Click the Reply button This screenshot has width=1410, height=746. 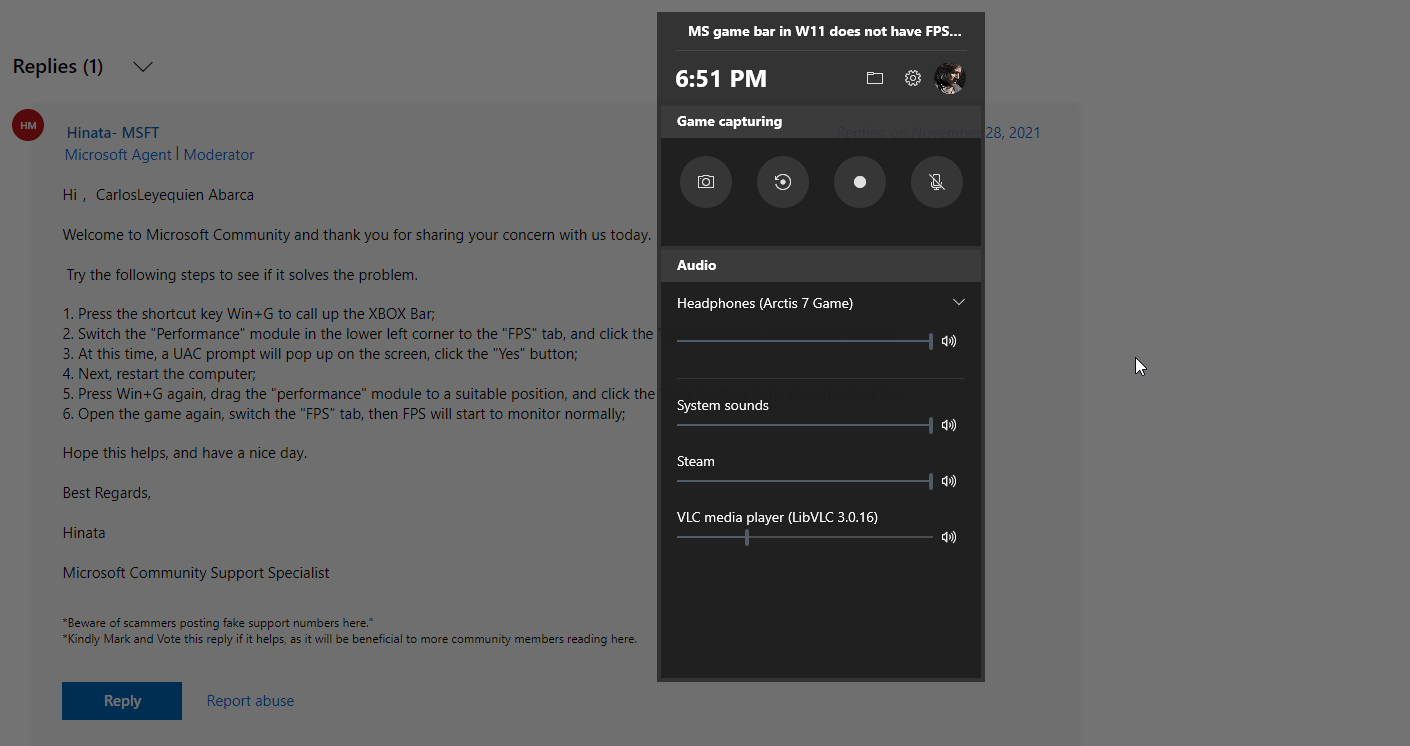click(122, 701)
